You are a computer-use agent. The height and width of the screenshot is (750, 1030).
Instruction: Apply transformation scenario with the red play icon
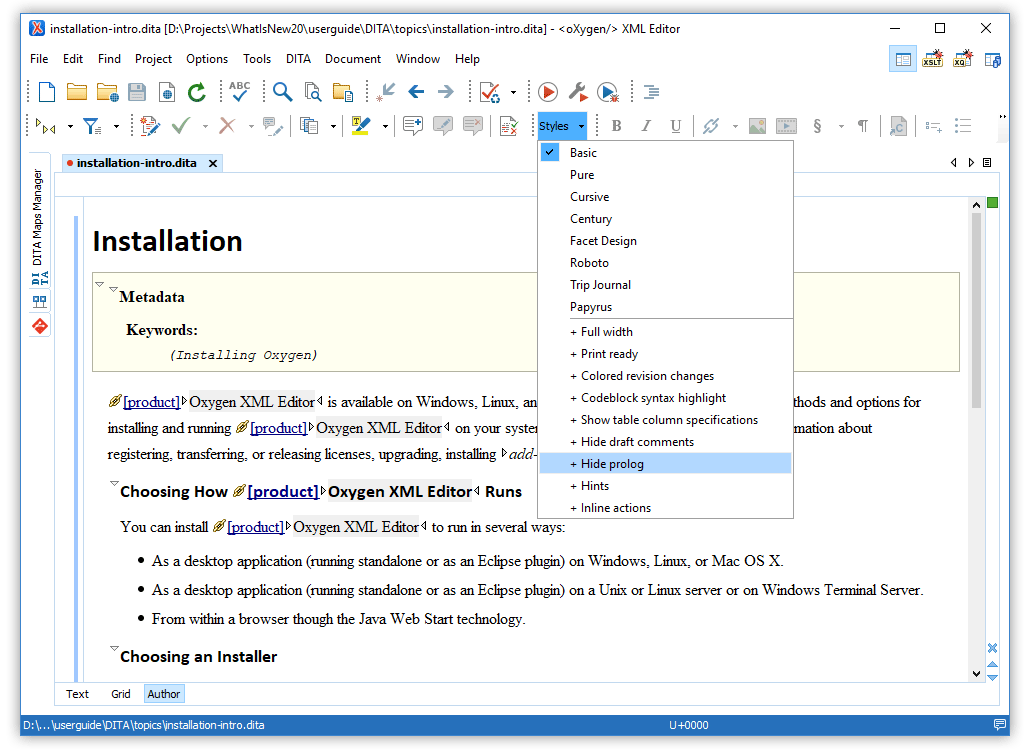coord(548,92)
